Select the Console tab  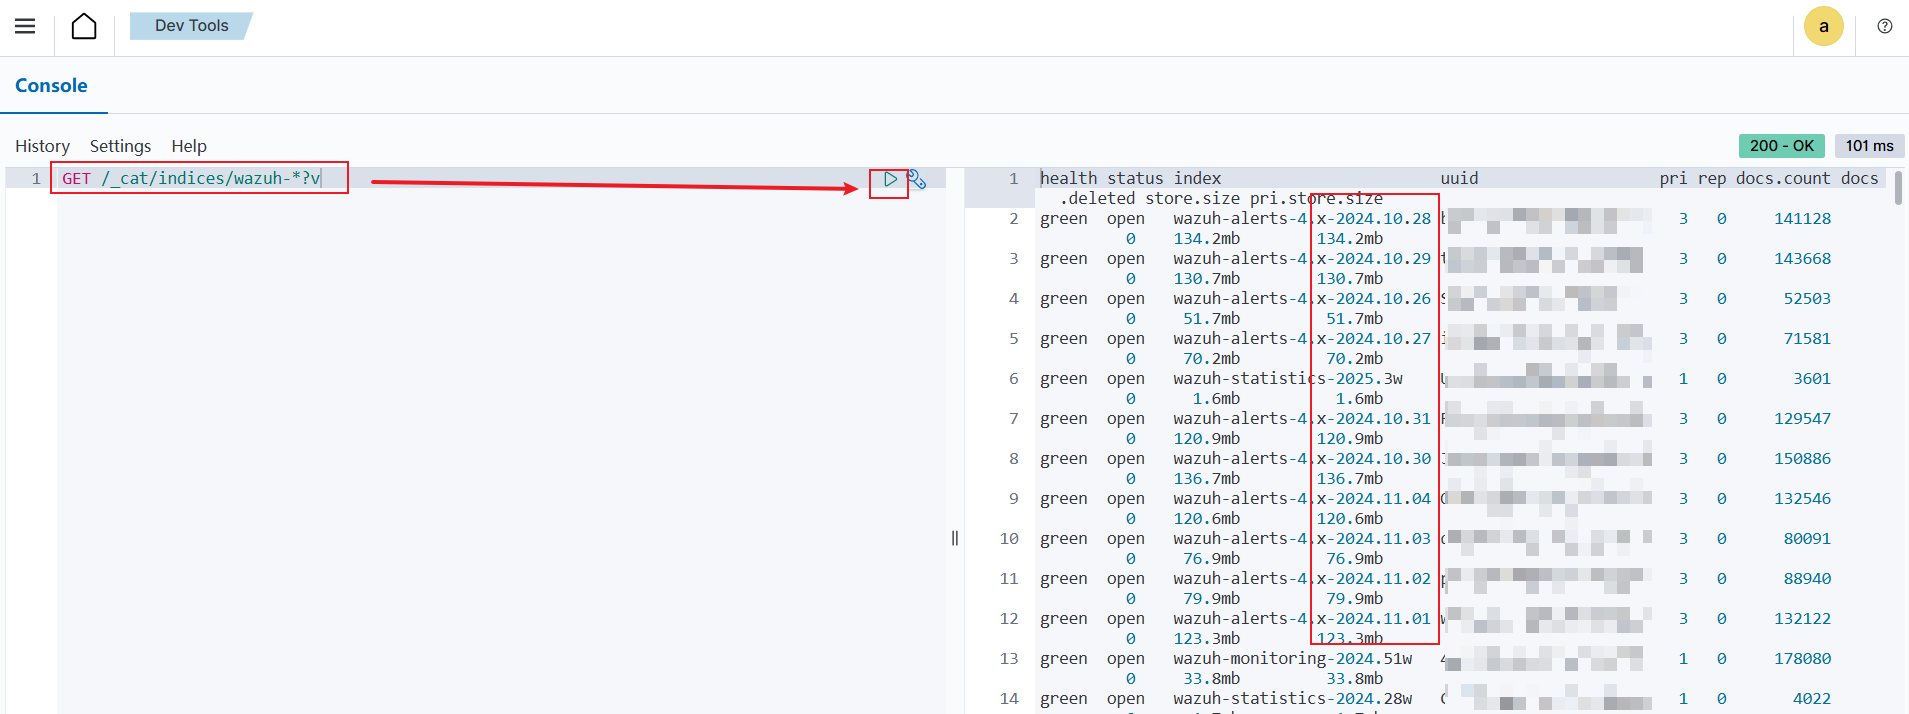tap(51, 86)
